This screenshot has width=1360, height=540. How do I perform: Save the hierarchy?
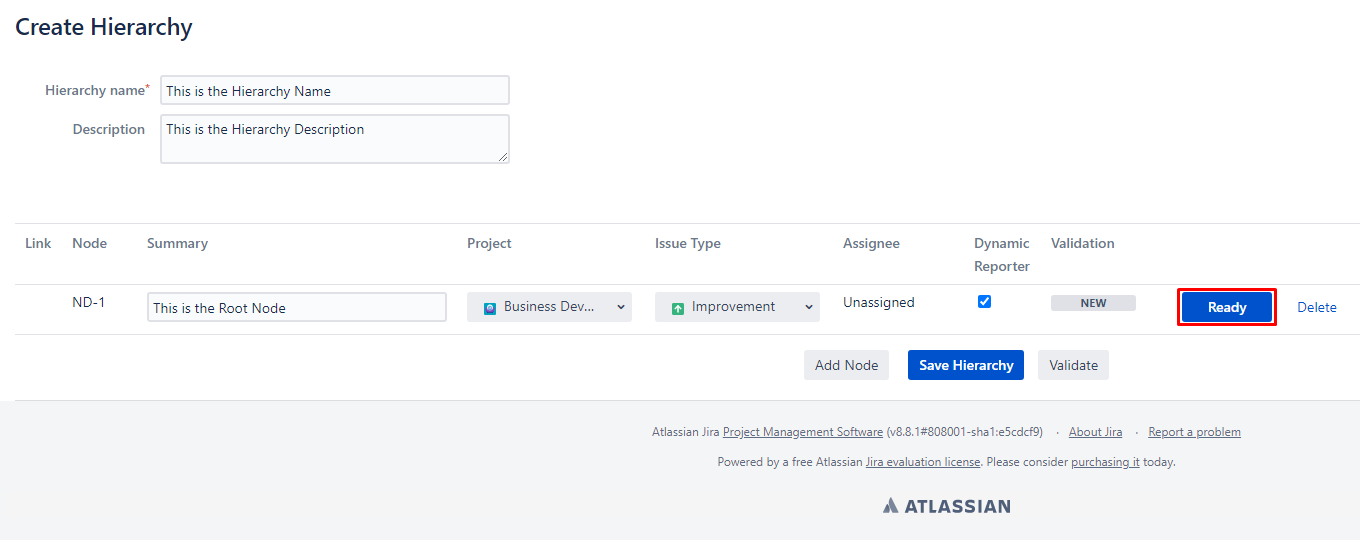point(965,365)
